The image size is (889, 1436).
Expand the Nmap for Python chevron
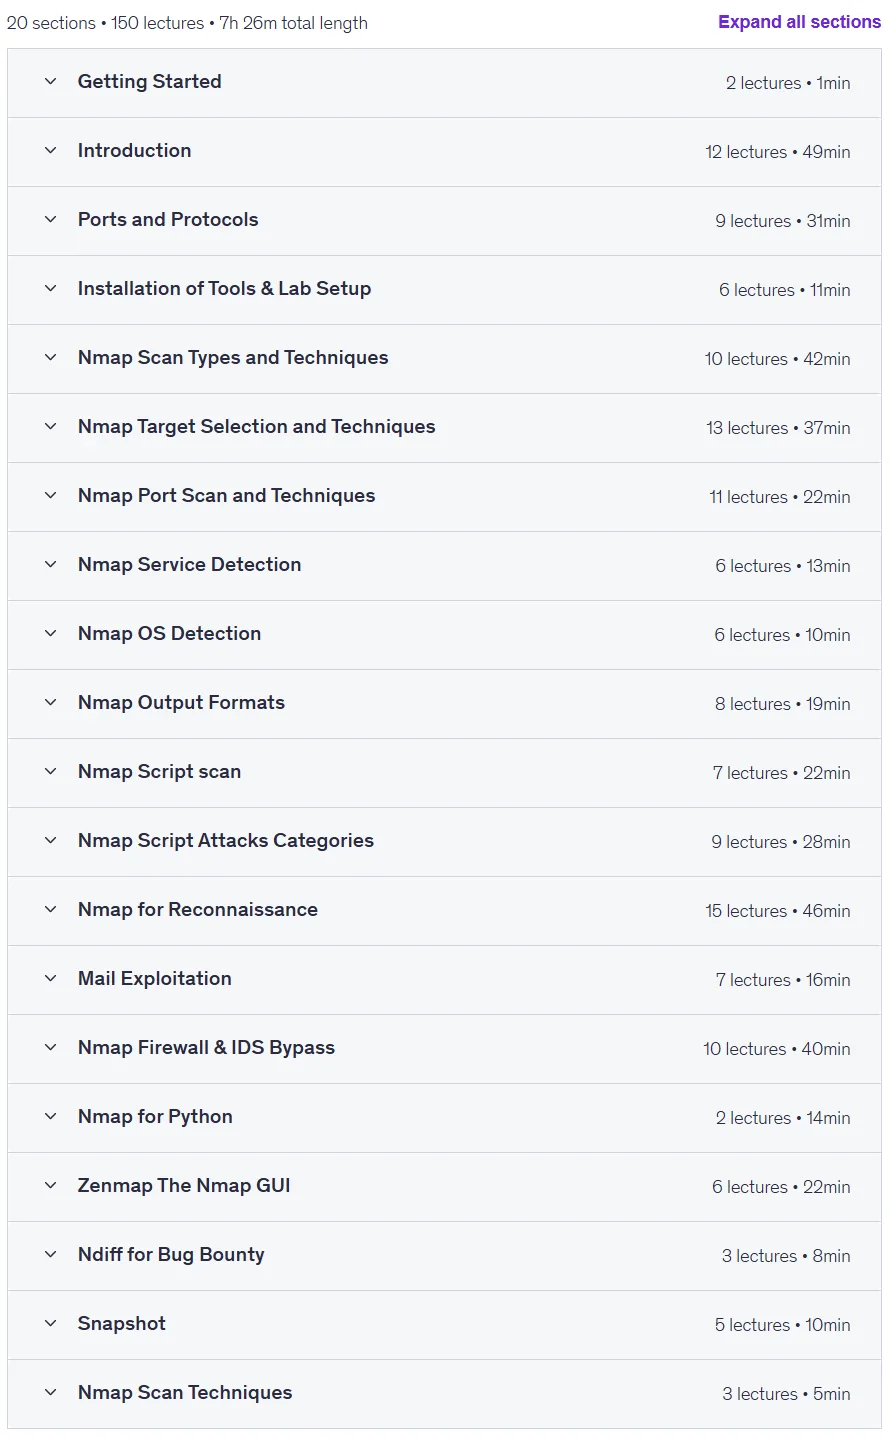(51, 1117)
